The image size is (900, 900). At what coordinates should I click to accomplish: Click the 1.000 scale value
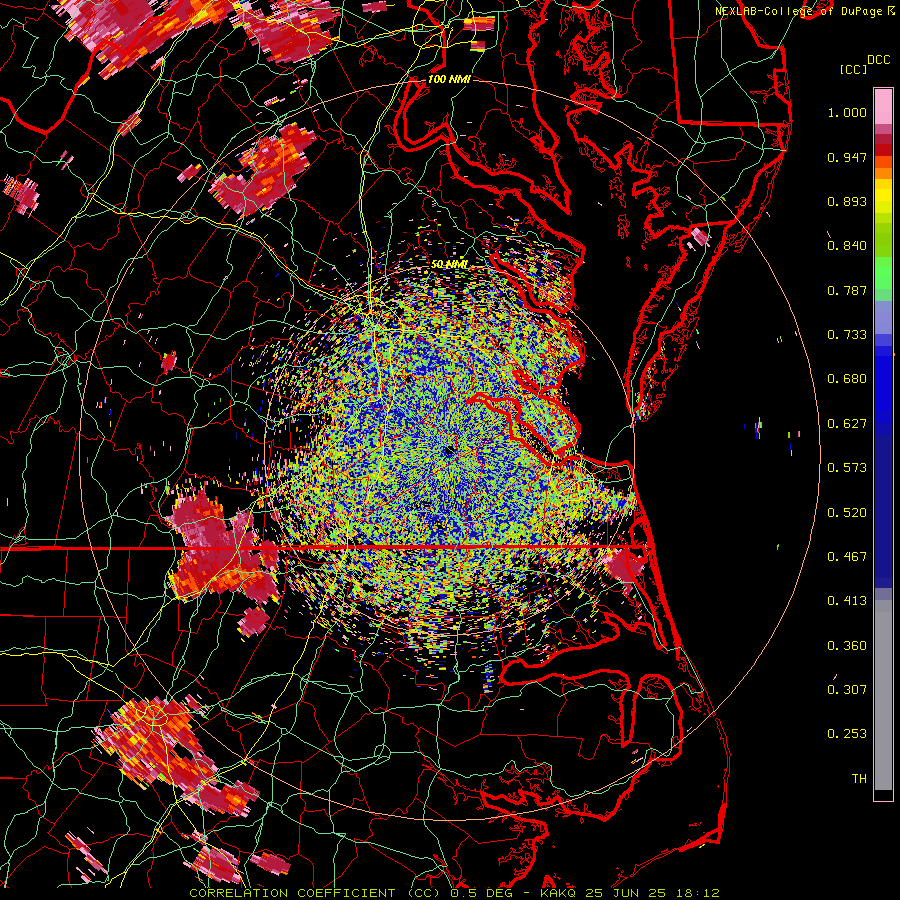847,112
